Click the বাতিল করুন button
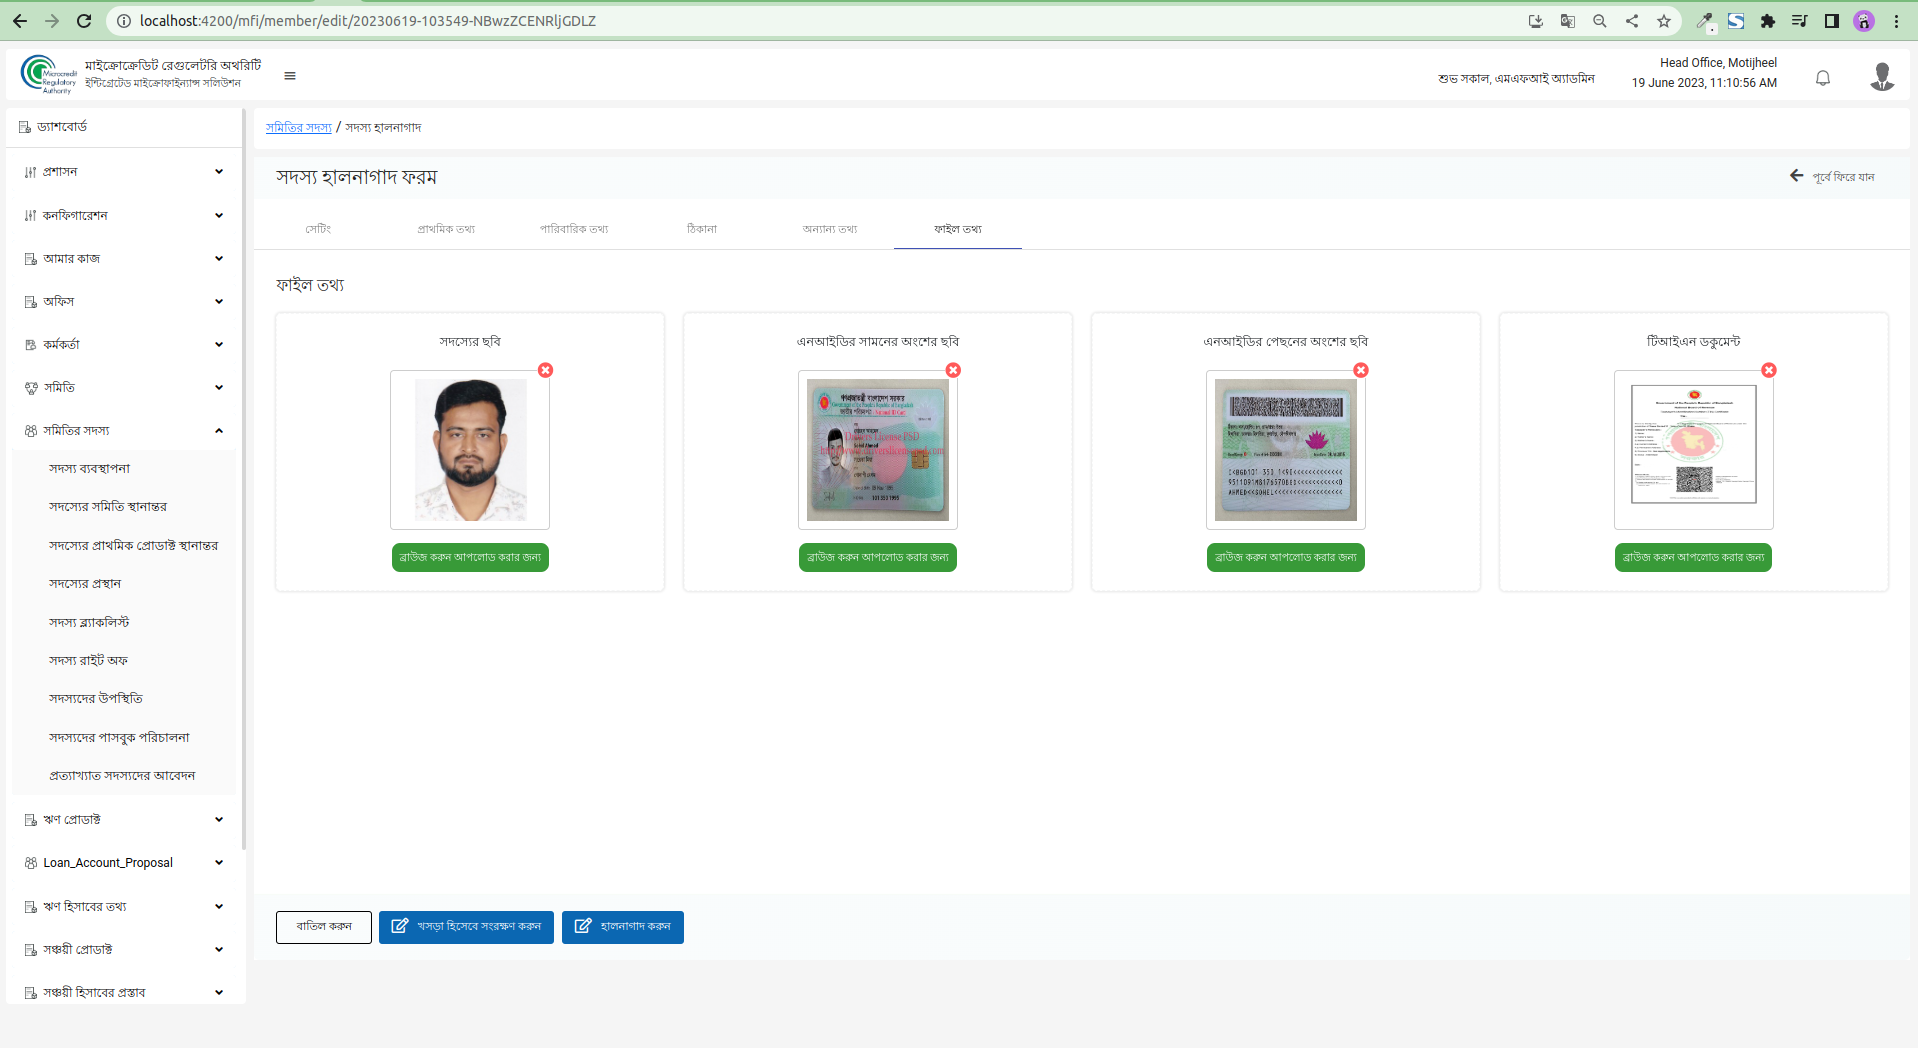 (324, 927)
